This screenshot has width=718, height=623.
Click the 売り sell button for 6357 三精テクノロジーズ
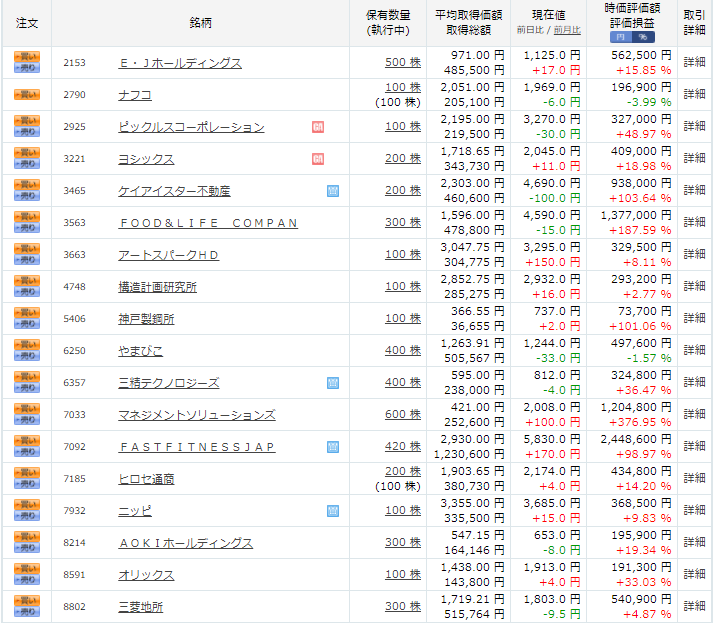(27, 388)
